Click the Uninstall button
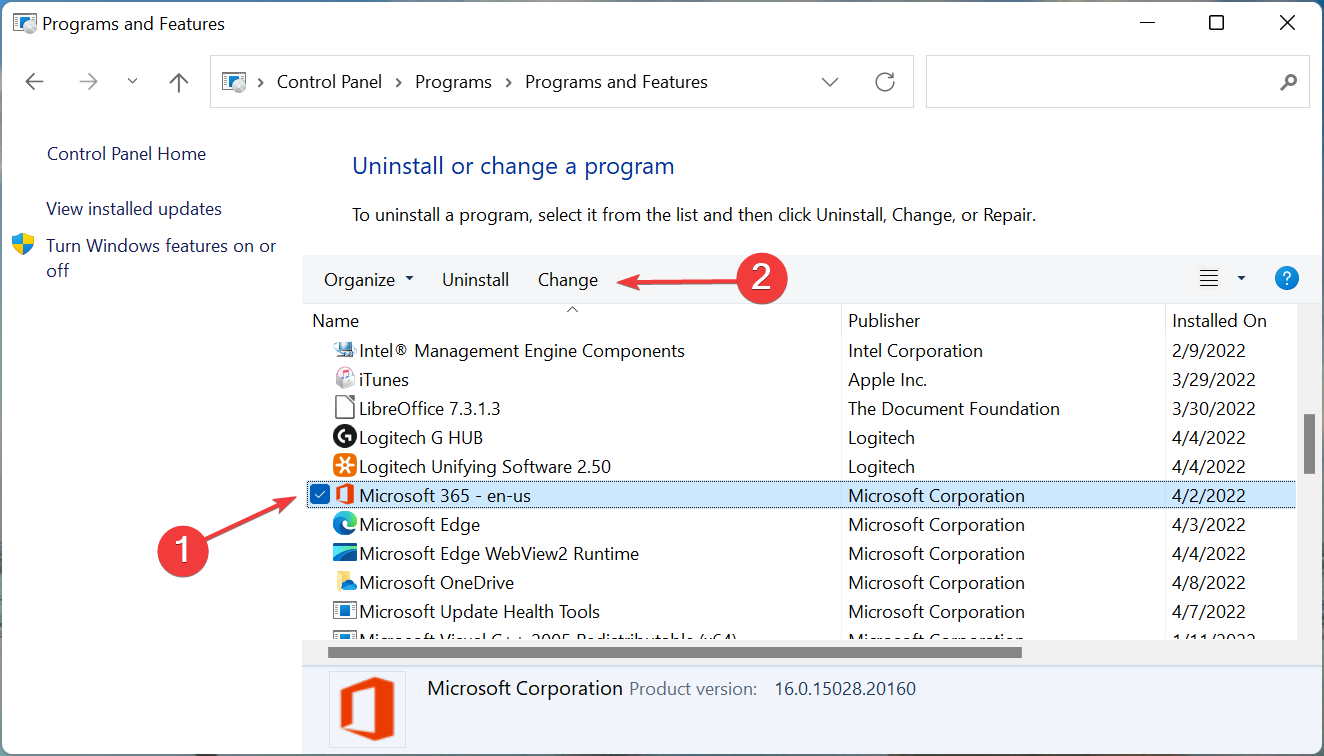Viewport: 1324px width, 756px height. pyautogui.click(x=475, y=279)
